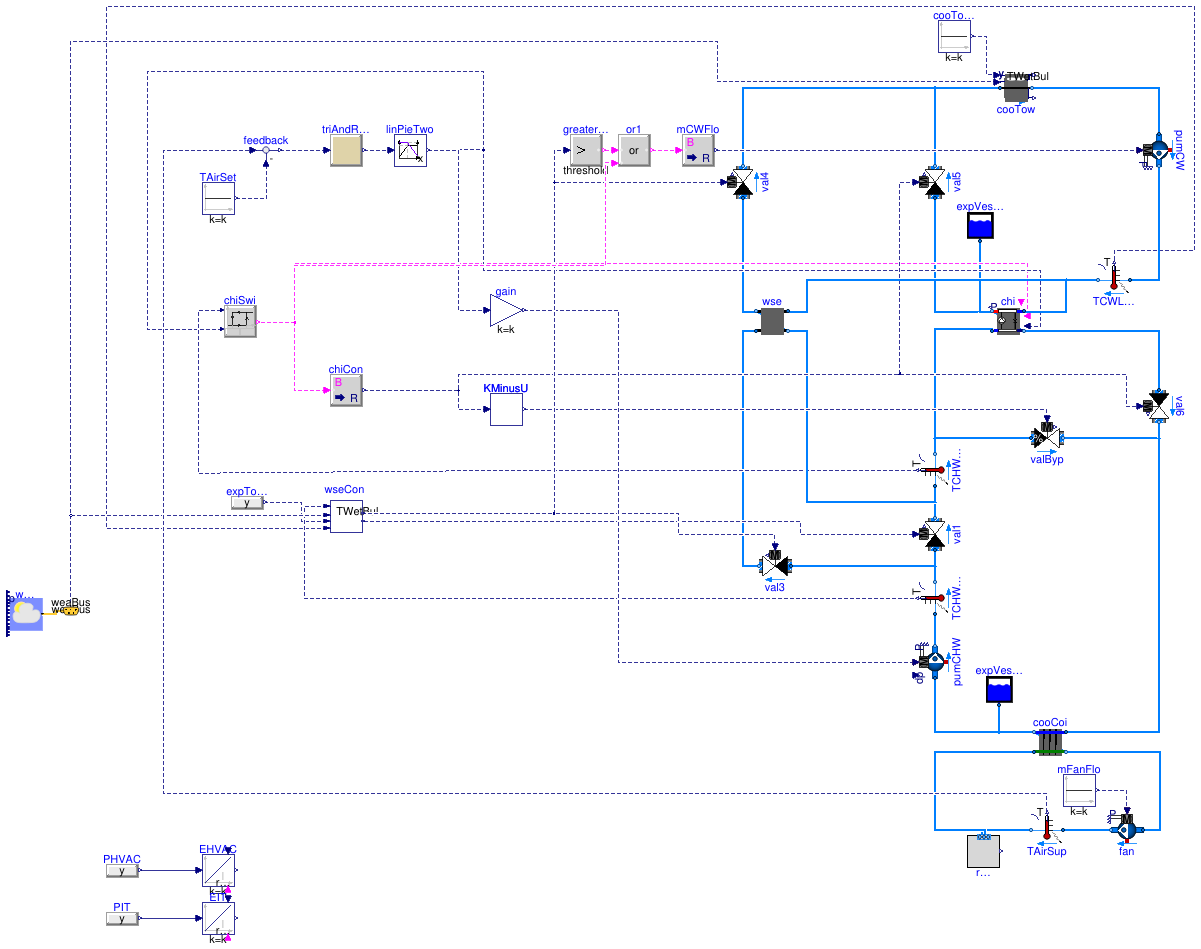Click the pumCW pump icon
Image resolution: width=1201 pixels, height=949 pixels.
tap(1158, 151)
